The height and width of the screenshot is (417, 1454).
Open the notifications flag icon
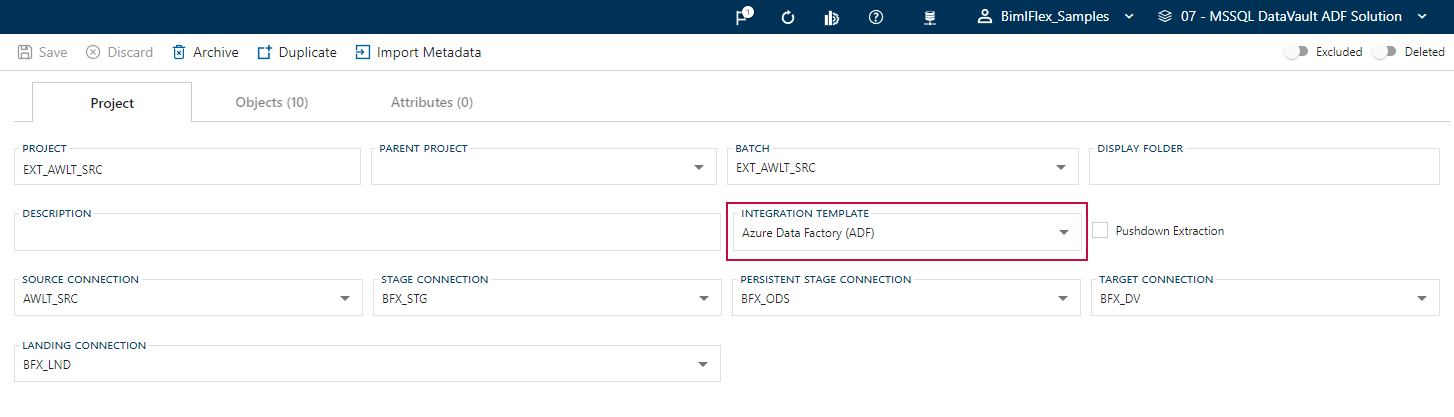743,17
